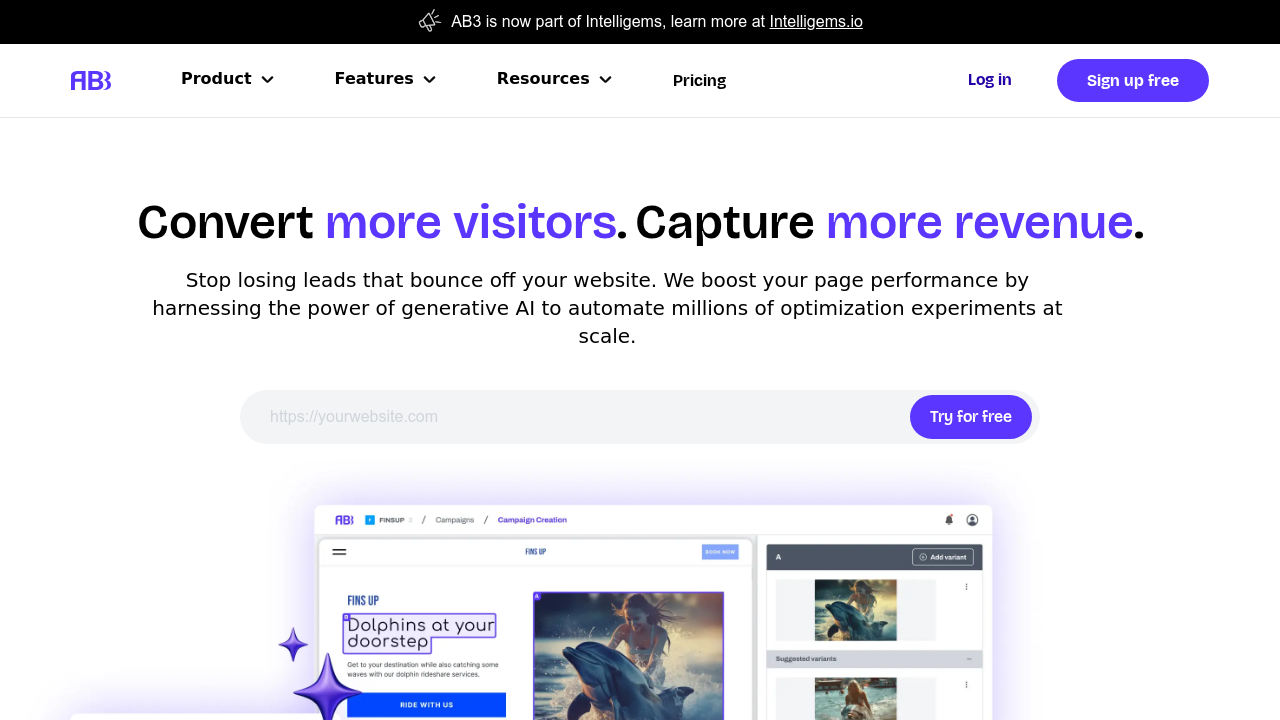Click the megaphone announcement icon
Screen dimensions: 1280x720
coord(430,21)
